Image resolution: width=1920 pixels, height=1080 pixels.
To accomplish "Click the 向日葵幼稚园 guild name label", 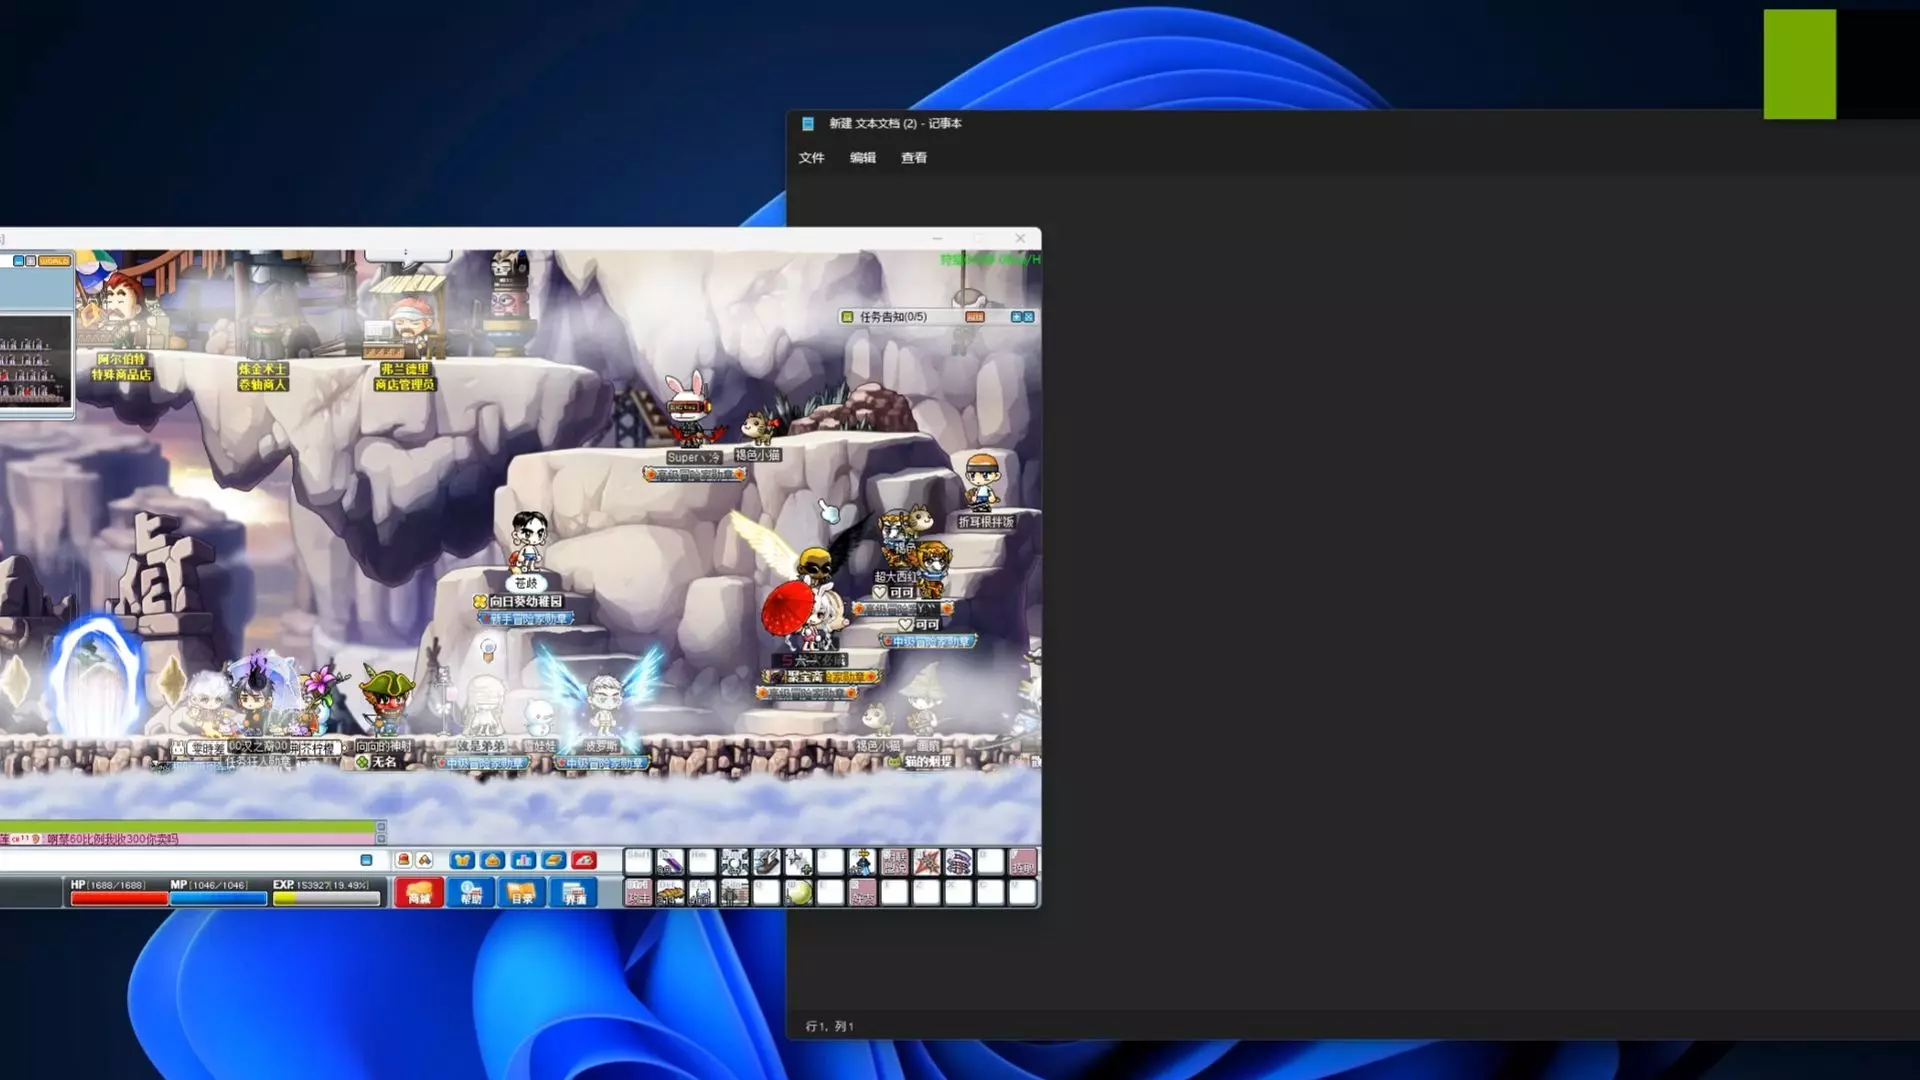I will 526,601.
